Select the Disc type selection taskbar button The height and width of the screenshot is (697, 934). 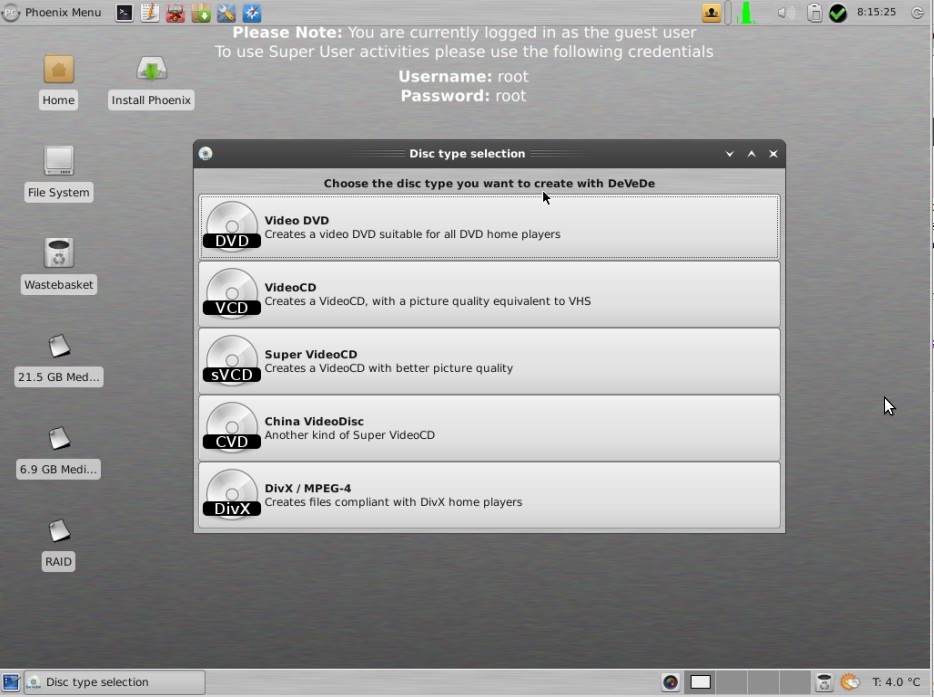coord(114,682)
